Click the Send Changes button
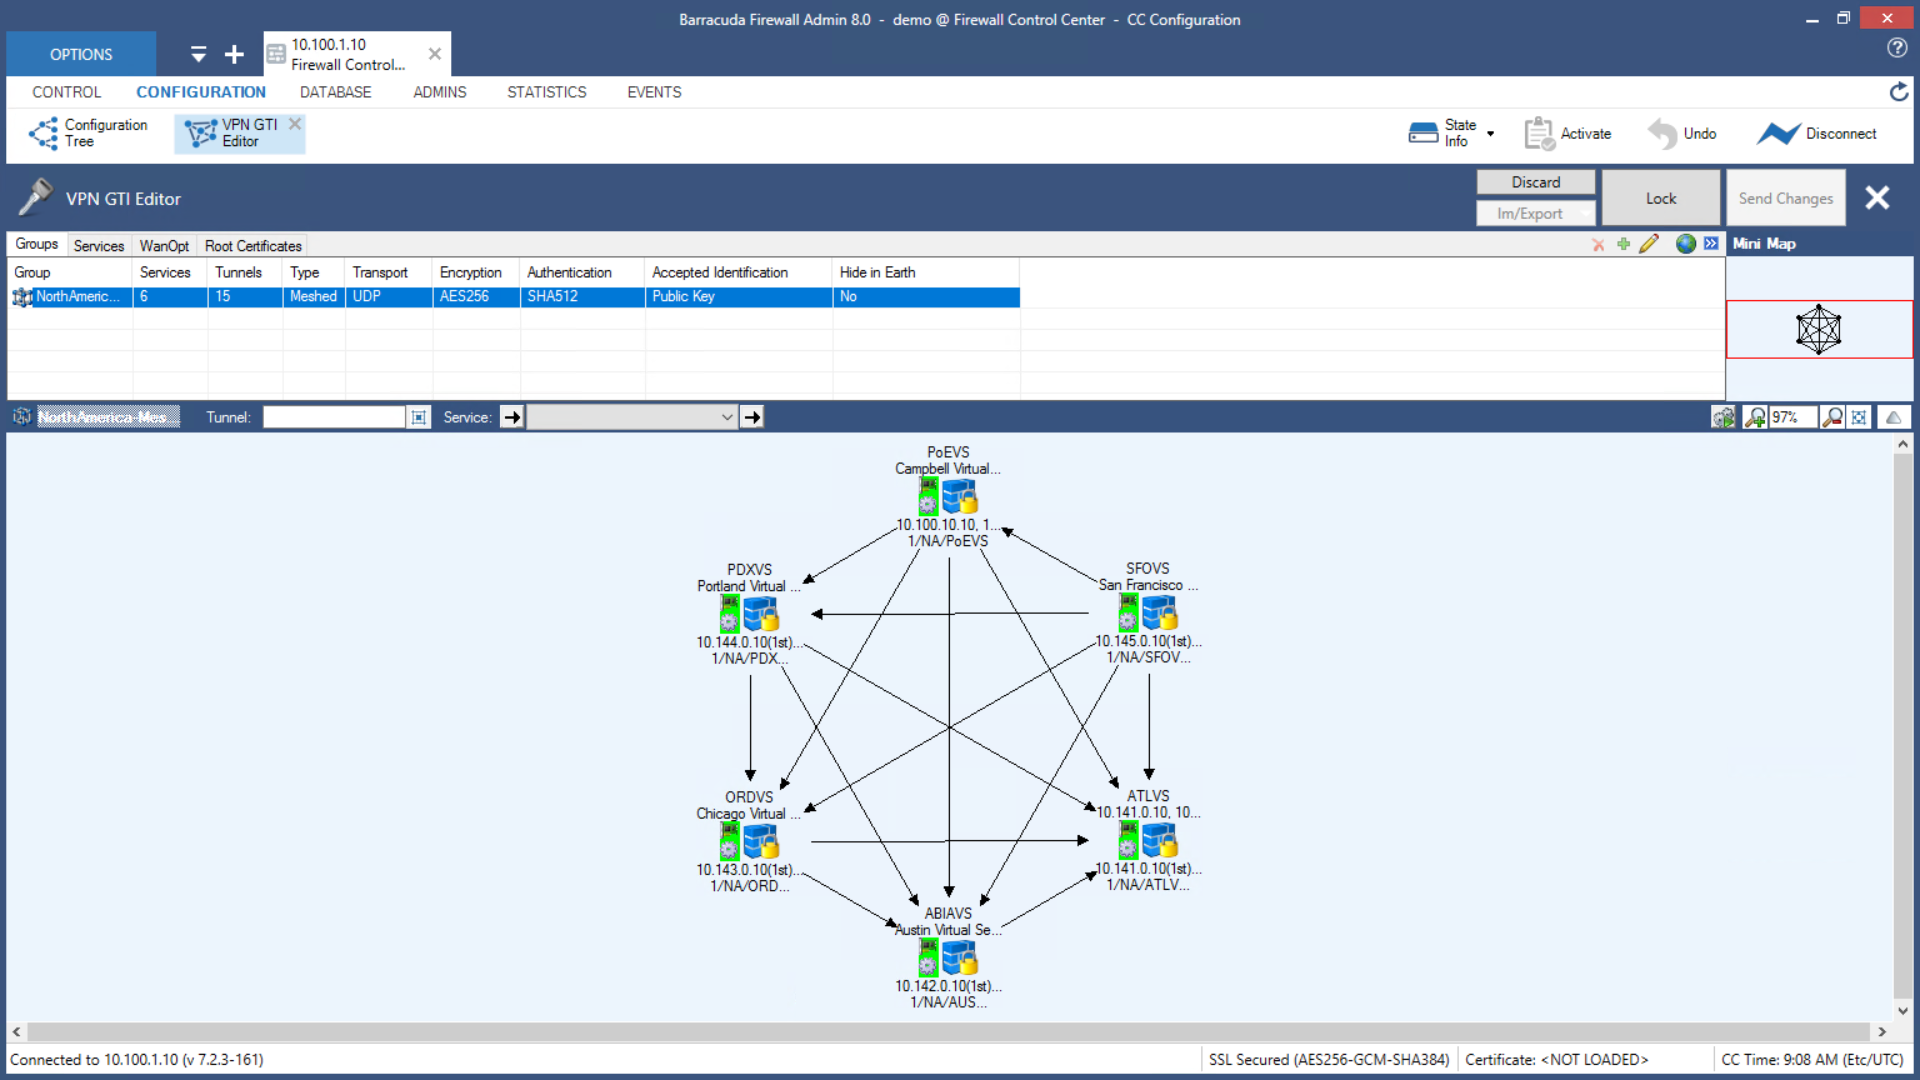Image resolution: width=1920 pixels, height=1080 pixels. (1785, 198)
